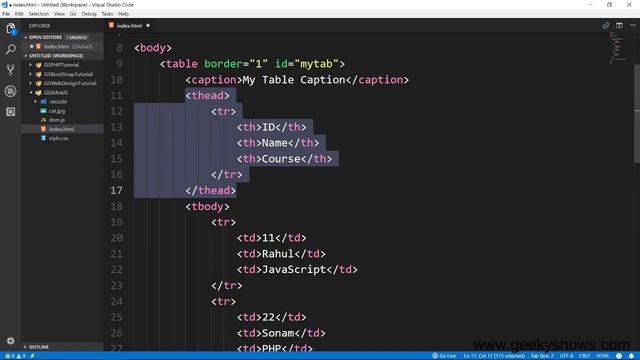Open the editor More Actions ellipsis
The height and width of the screenshot is (360, 640).
pos(633,25)
